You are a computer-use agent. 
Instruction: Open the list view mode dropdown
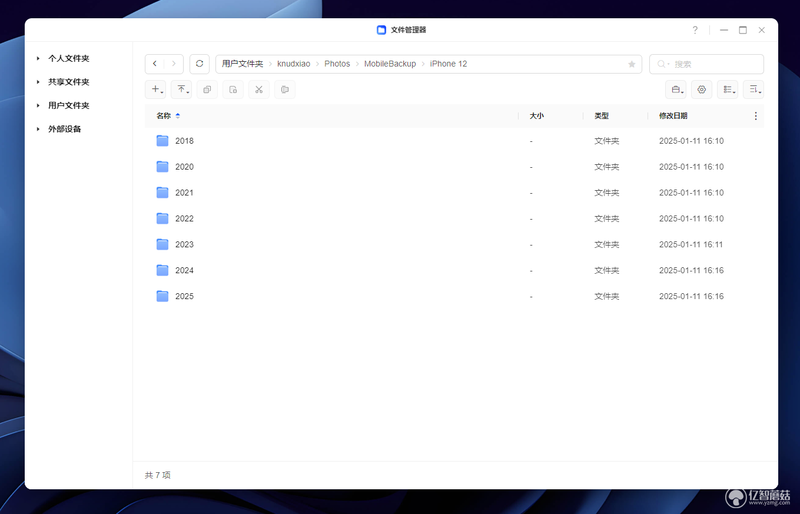pyautogui.click(x=728, y=89)
